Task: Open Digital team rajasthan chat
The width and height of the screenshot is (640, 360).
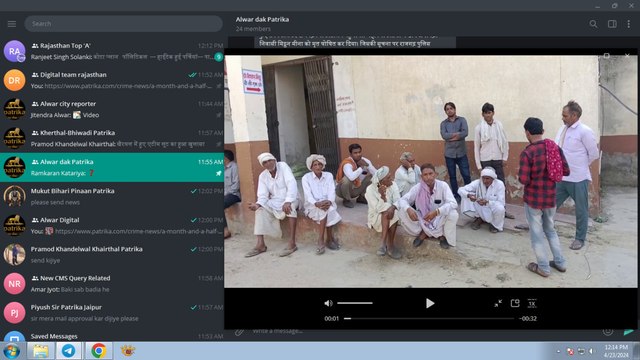Action: (112, 80)
